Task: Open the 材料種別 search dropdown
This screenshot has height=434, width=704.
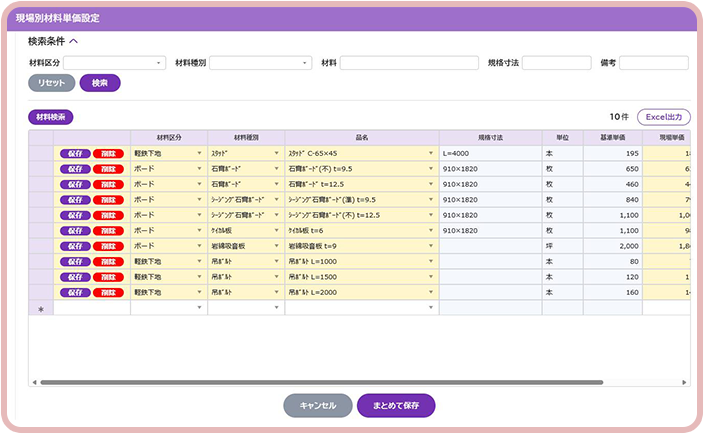Action: (260, 63)
